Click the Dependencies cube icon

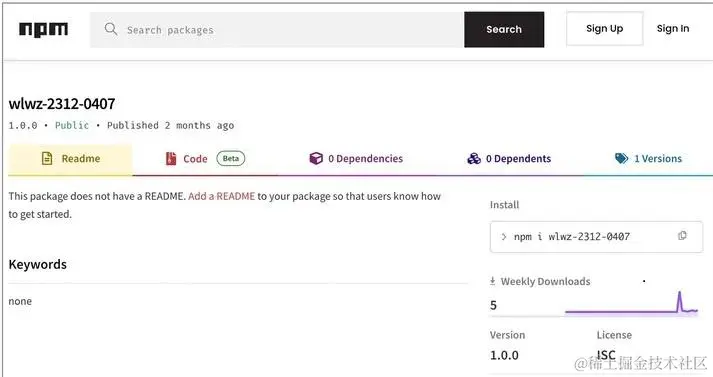pyautogui.click(x=316, y=158)
